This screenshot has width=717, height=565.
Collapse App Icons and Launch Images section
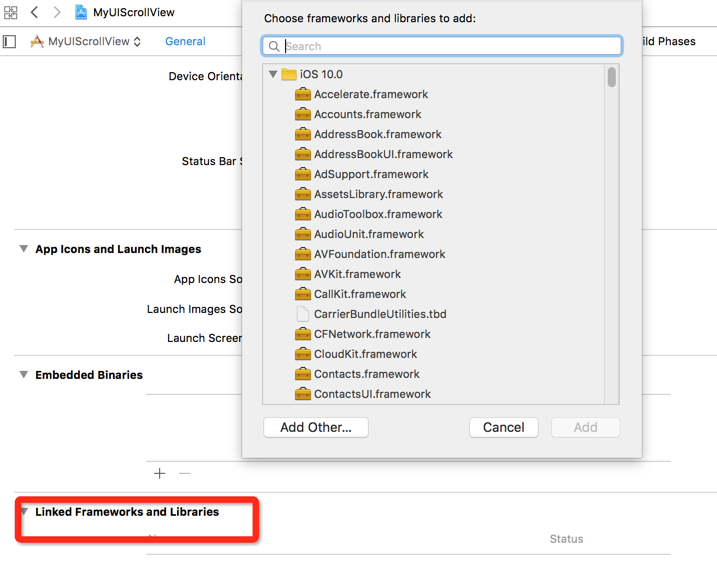(x=23, y=249)
